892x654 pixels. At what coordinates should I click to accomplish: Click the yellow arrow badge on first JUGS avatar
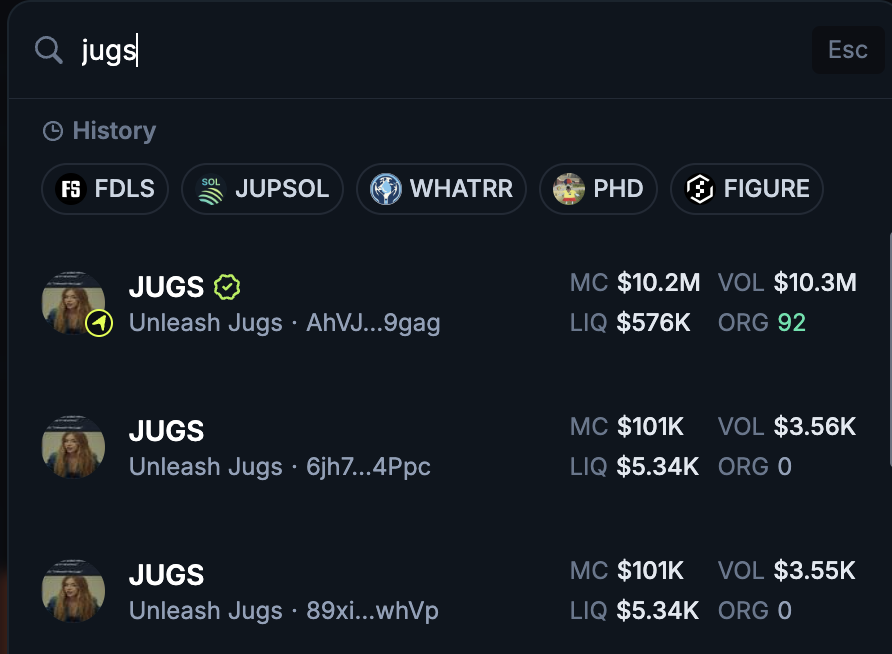(98, 323)
